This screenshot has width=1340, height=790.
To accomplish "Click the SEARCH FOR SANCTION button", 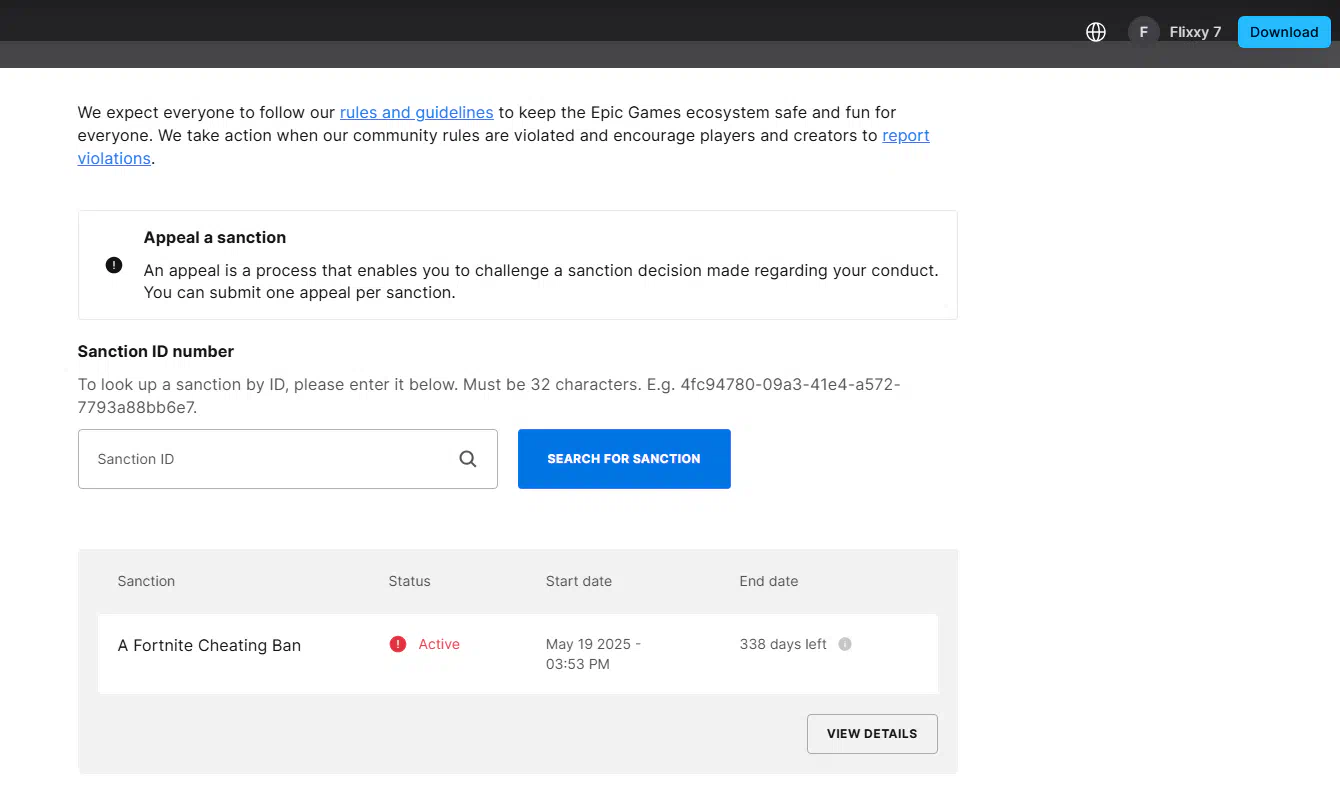I will pos(624,459).
